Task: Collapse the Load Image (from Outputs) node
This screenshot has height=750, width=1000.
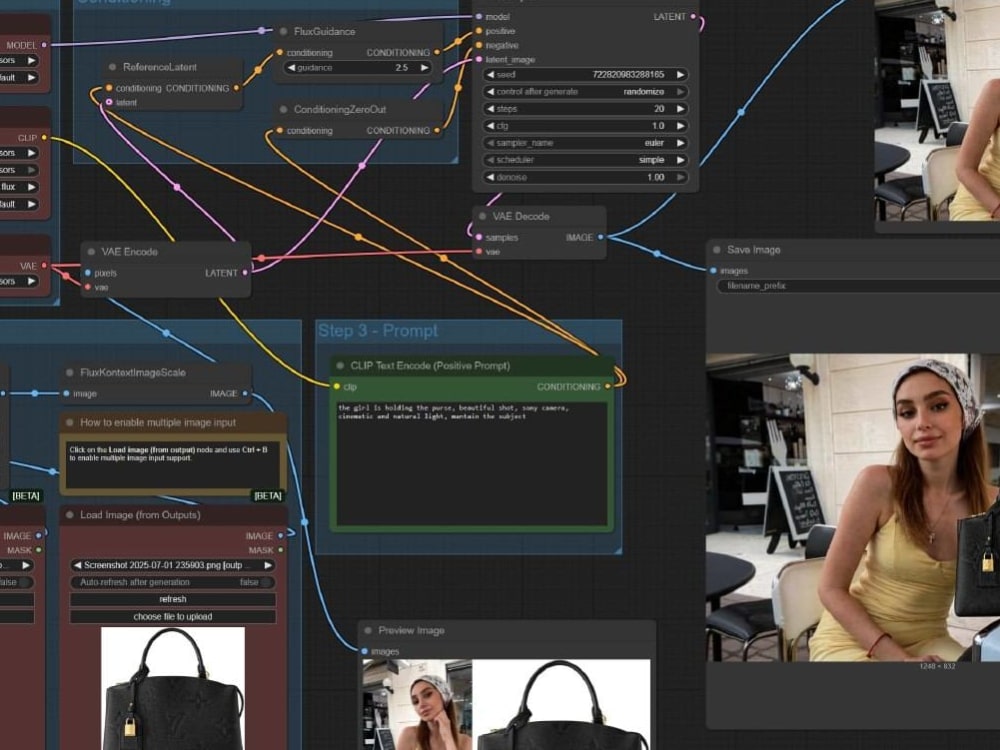Action: [x=70, y=515]
